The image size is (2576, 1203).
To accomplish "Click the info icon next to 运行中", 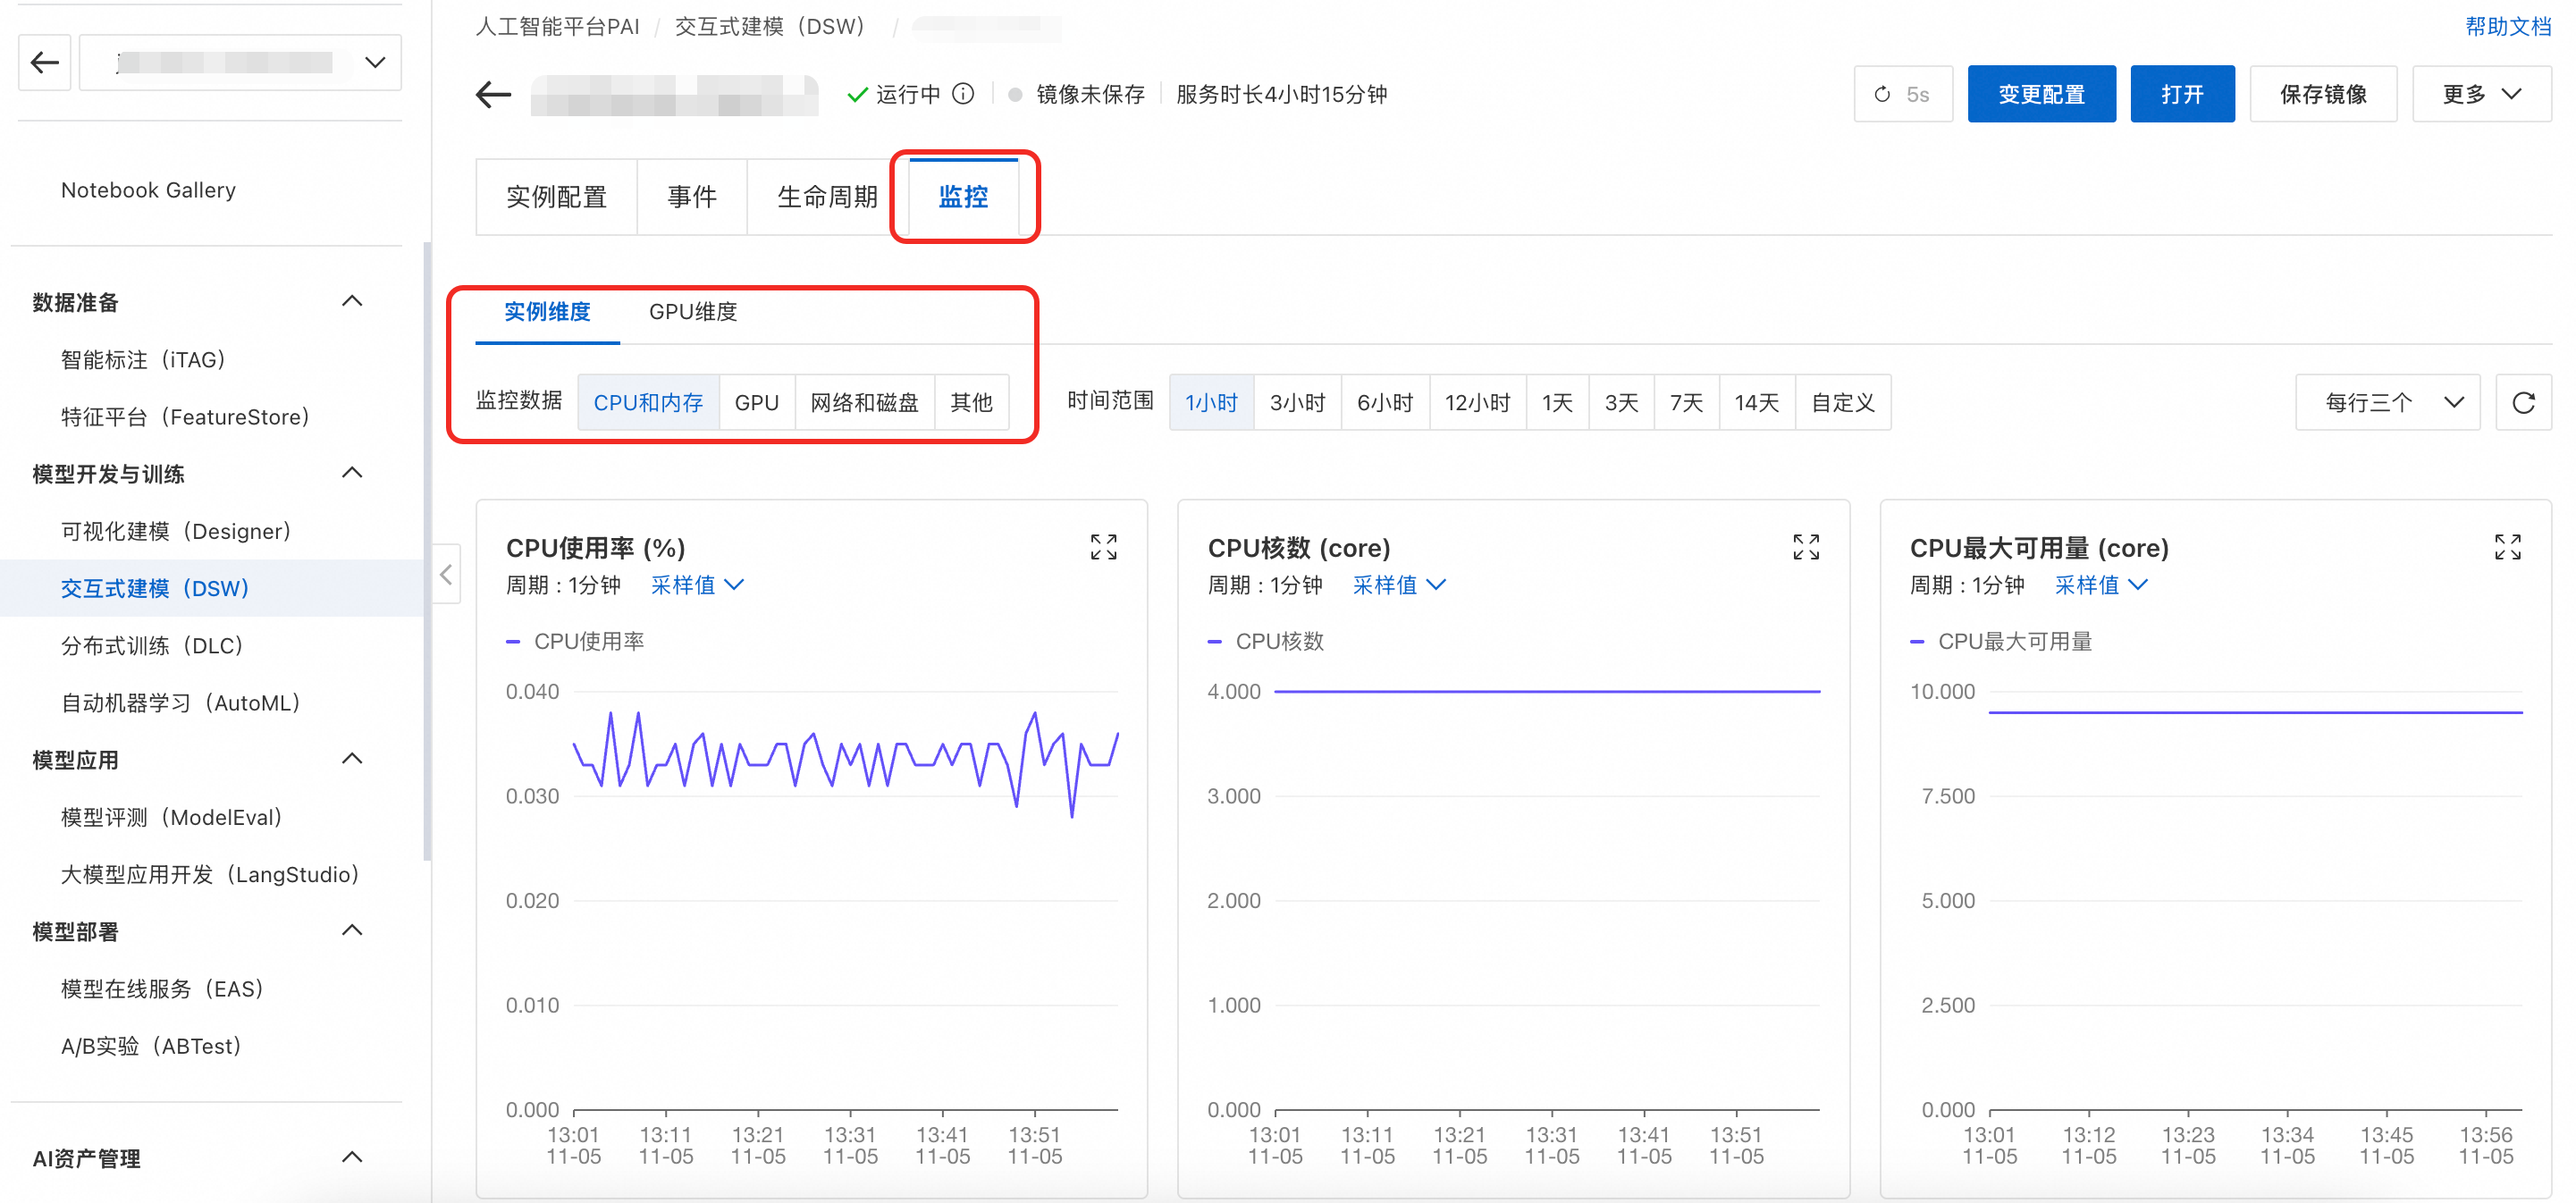I will (963, 94).
